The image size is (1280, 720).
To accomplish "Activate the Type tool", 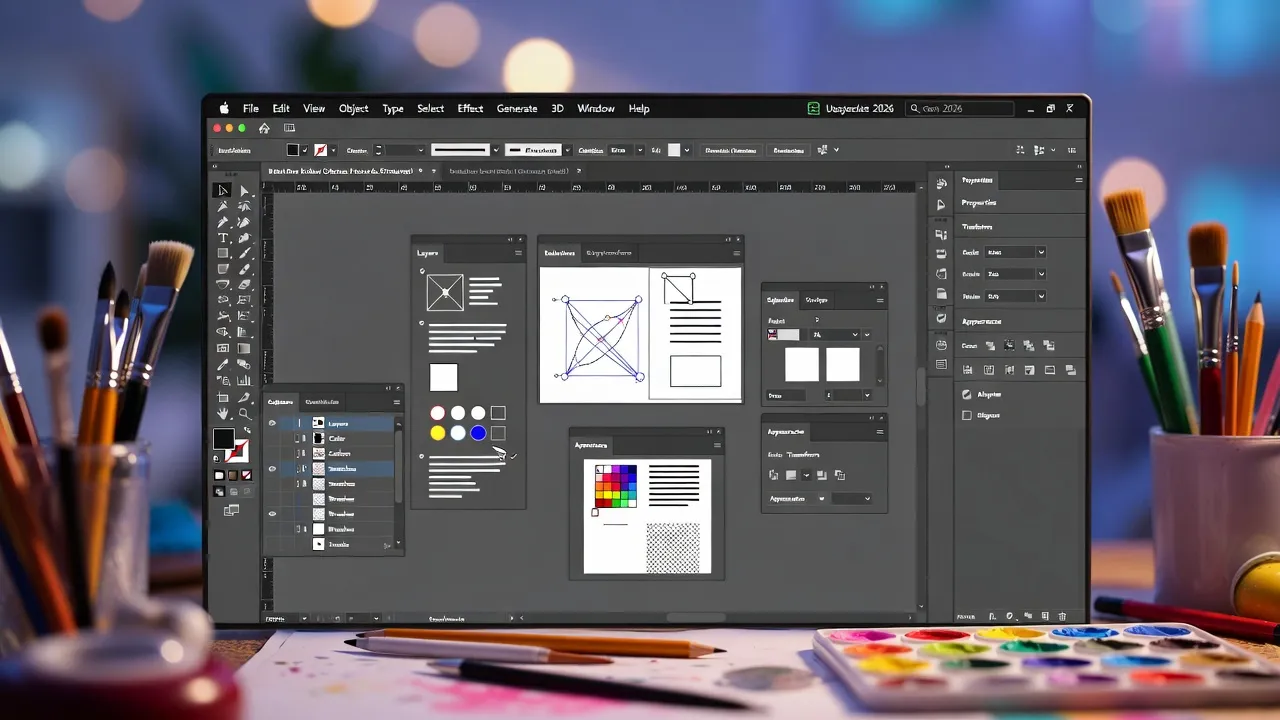I will (222, 238).
